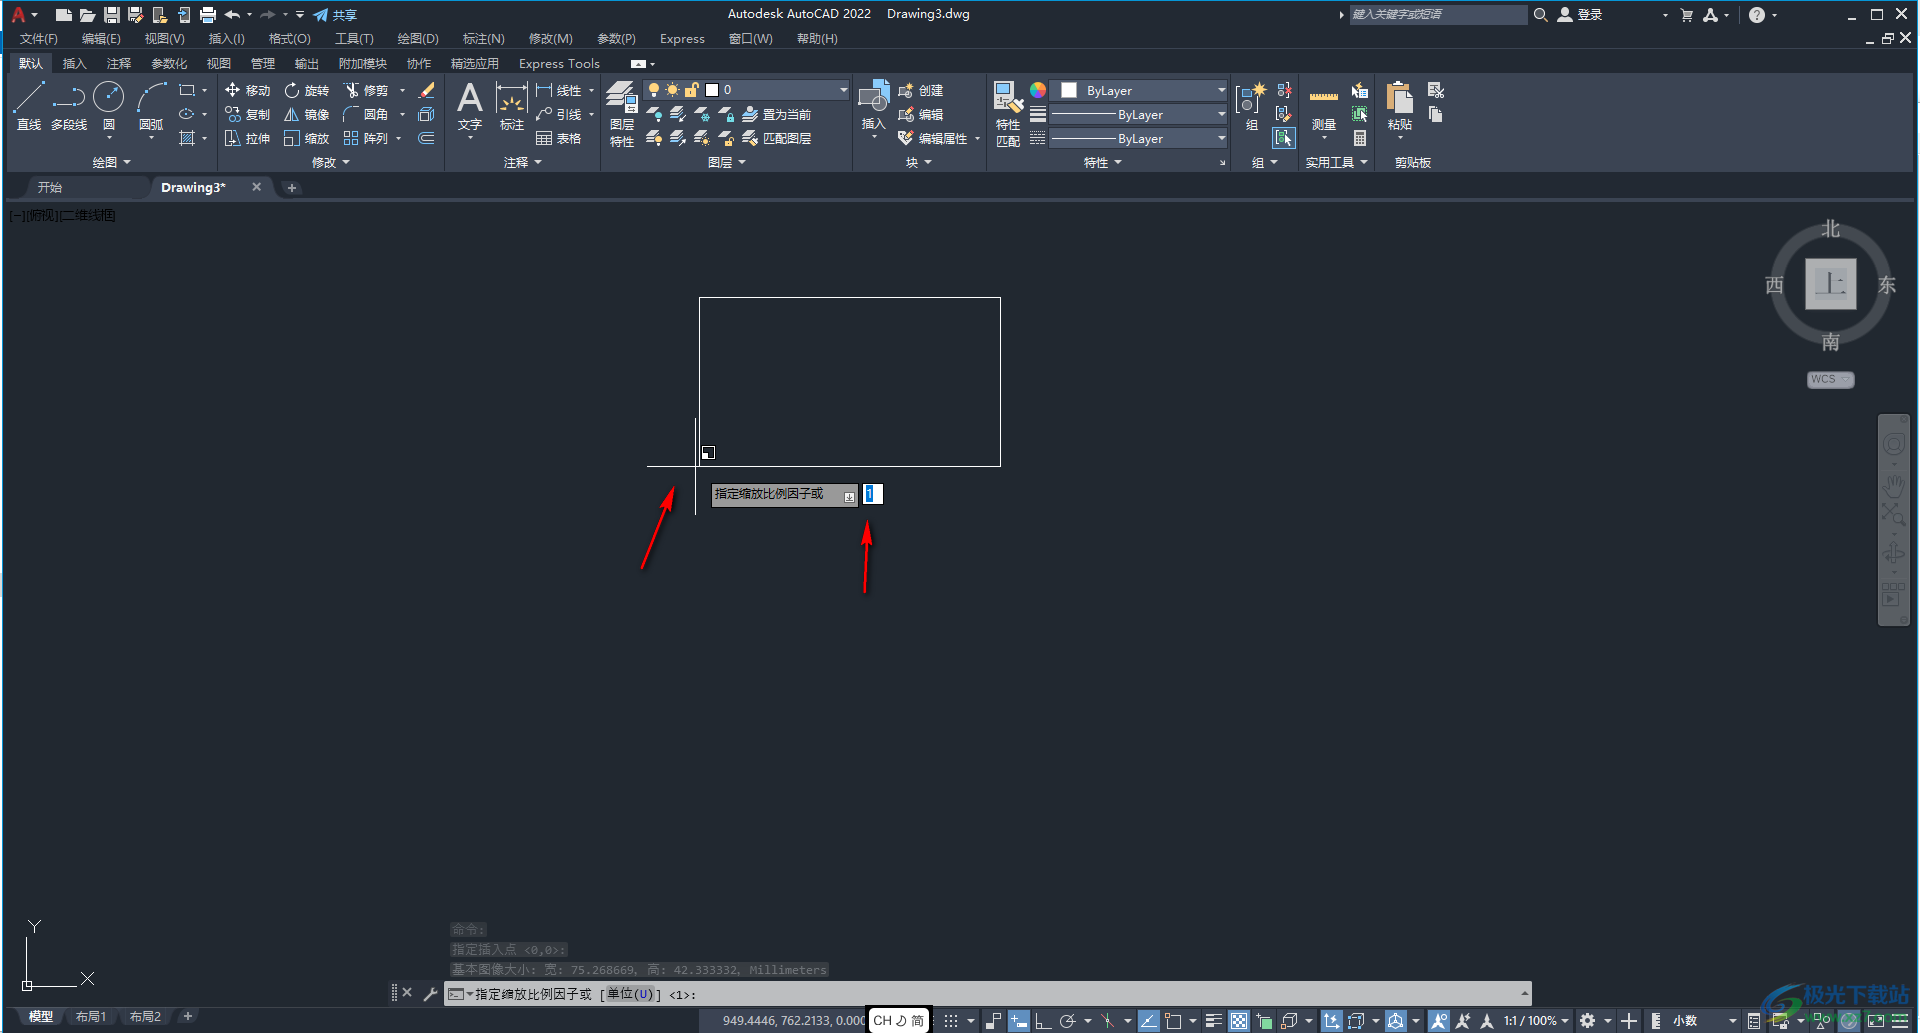This screenshot has width=1920, height=1033.
Task: Switch to the 插入 ribbon tab
Action: click(74, 63)
